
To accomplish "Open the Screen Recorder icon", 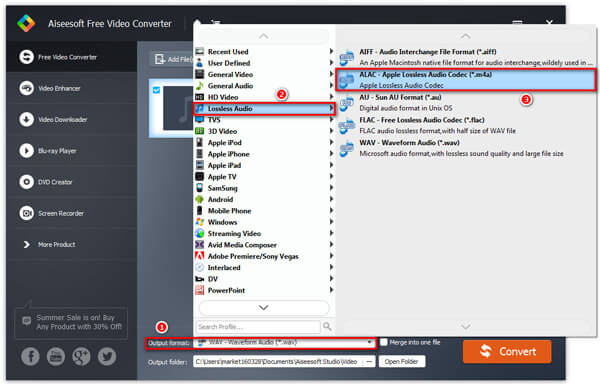I will pos(26,213).
